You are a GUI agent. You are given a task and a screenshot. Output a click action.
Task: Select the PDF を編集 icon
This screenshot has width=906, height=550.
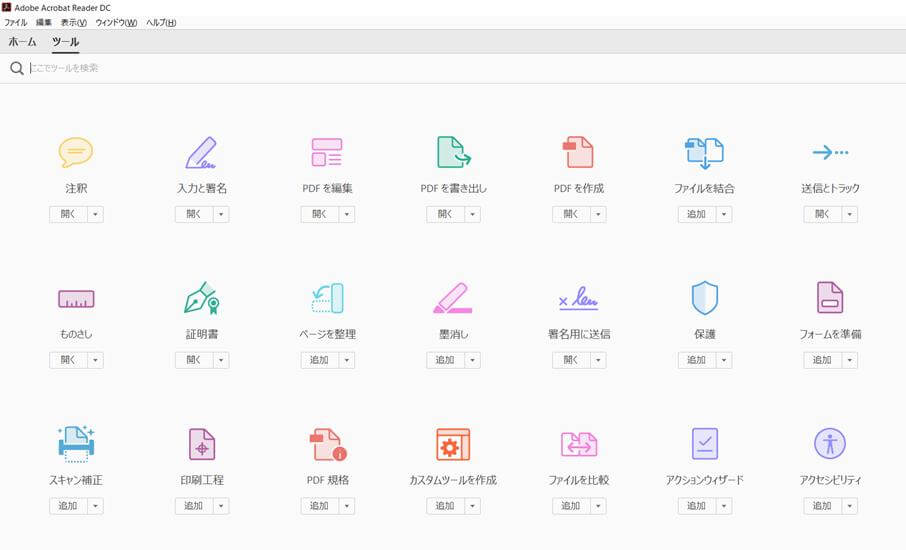click(327, 153)
